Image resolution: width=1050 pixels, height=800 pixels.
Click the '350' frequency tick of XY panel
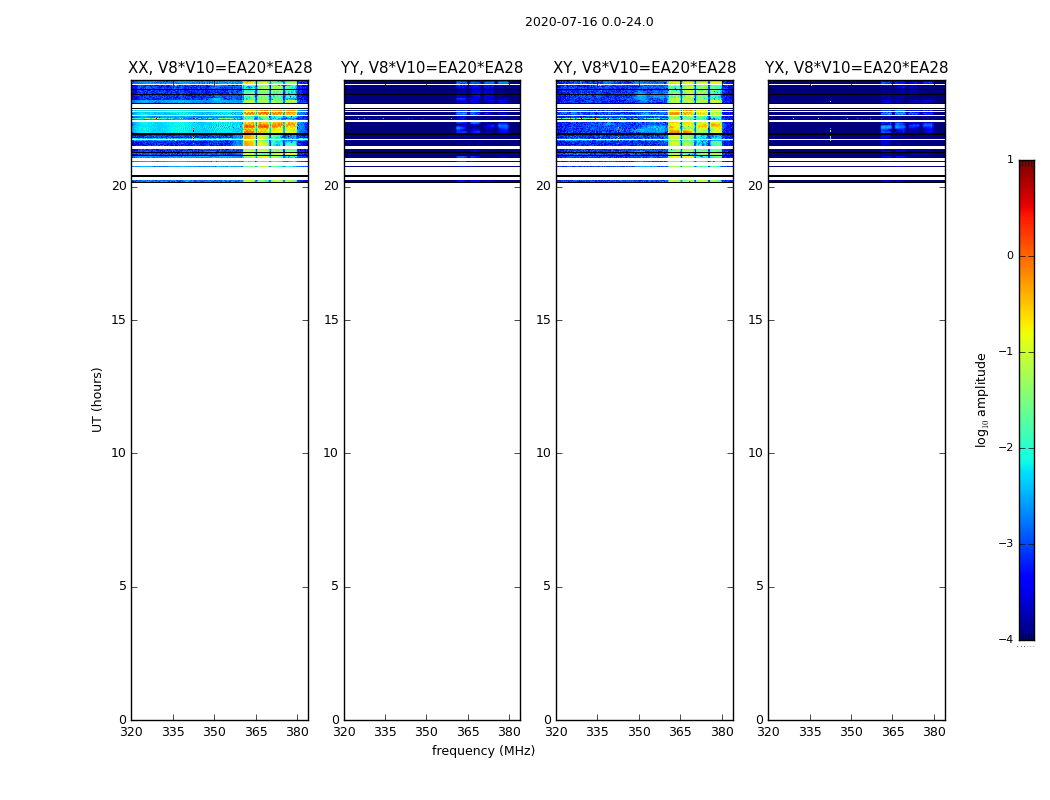(x=639, y=732)
